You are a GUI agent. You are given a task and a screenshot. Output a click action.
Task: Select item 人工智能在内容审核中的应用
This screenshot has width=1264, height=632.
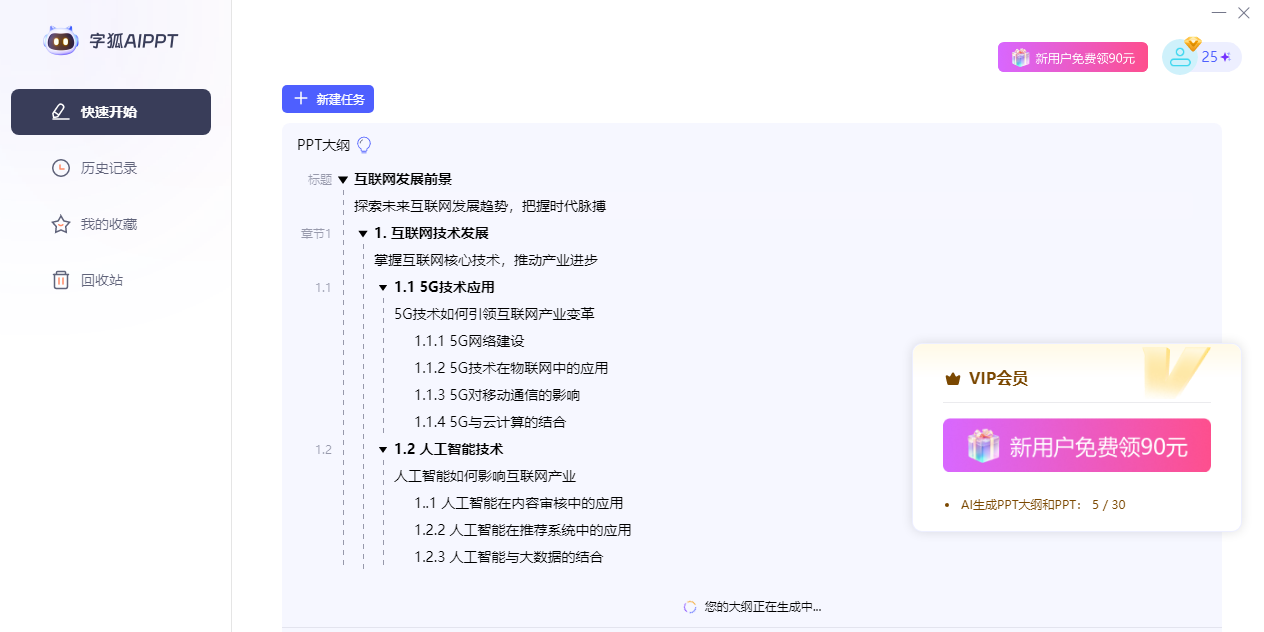tap(519, 503)
